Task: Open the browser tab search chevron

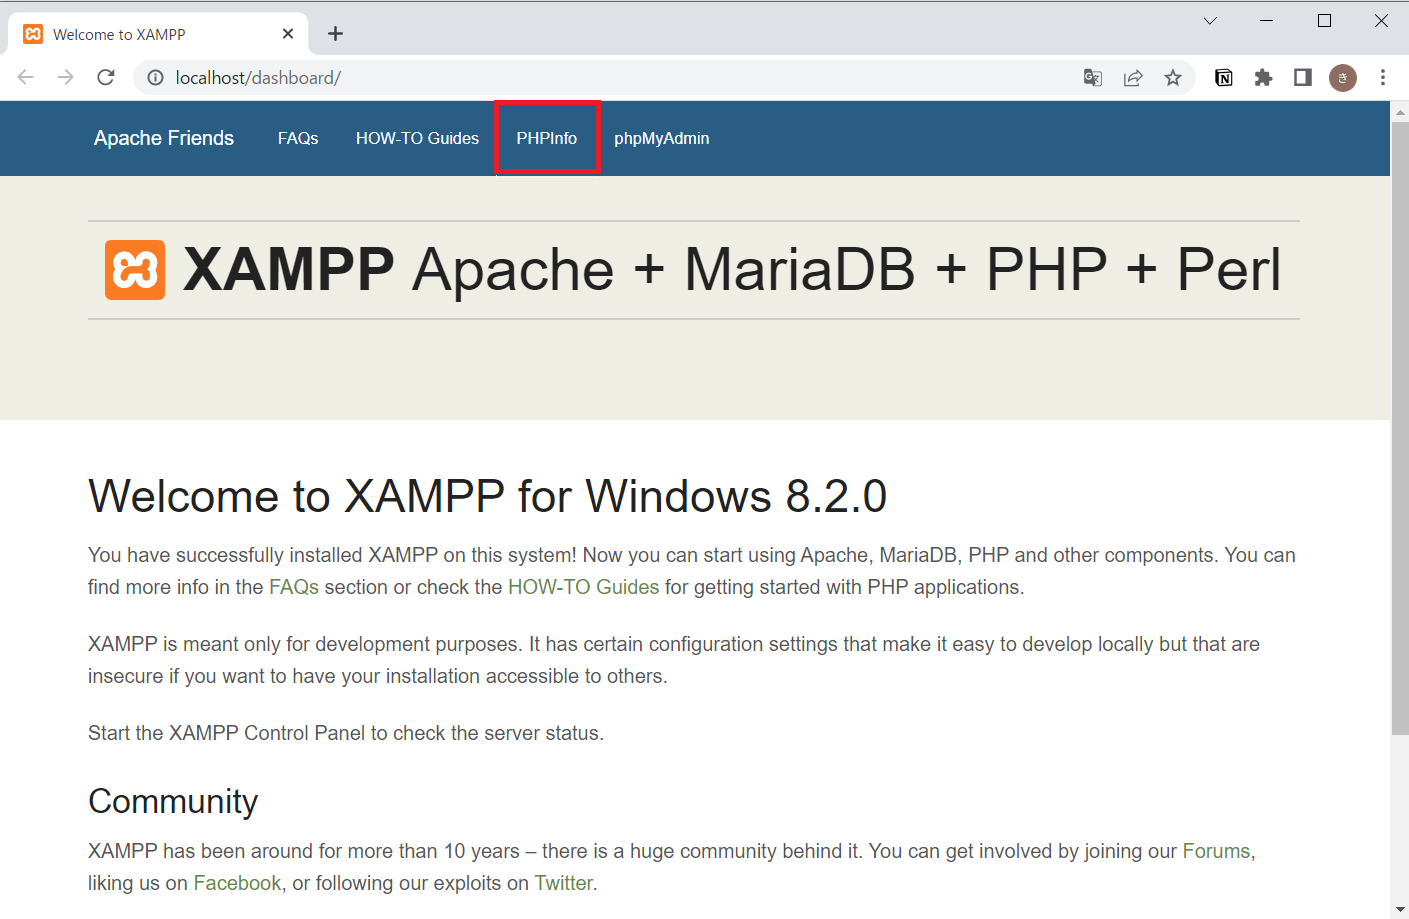Action: point(1210,20)
